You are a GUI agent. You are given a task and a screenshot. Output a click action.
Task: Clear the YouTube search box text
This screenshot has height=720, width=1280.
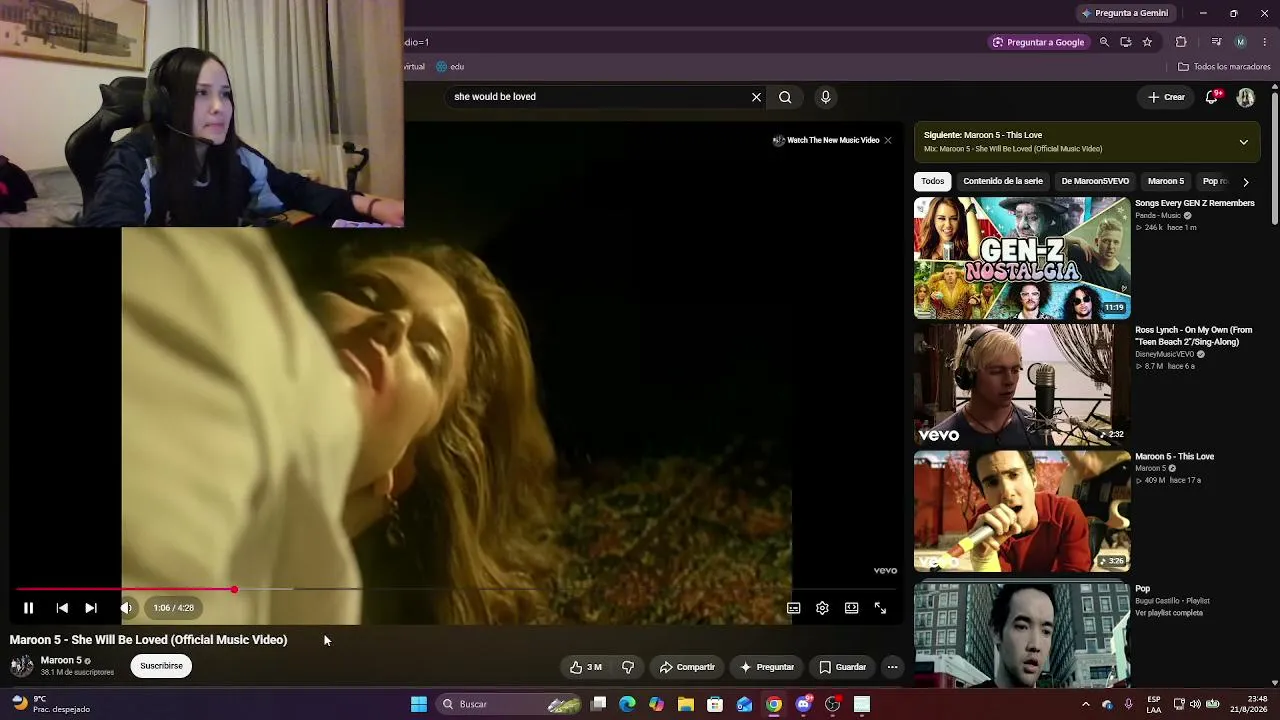coord(756,97)
